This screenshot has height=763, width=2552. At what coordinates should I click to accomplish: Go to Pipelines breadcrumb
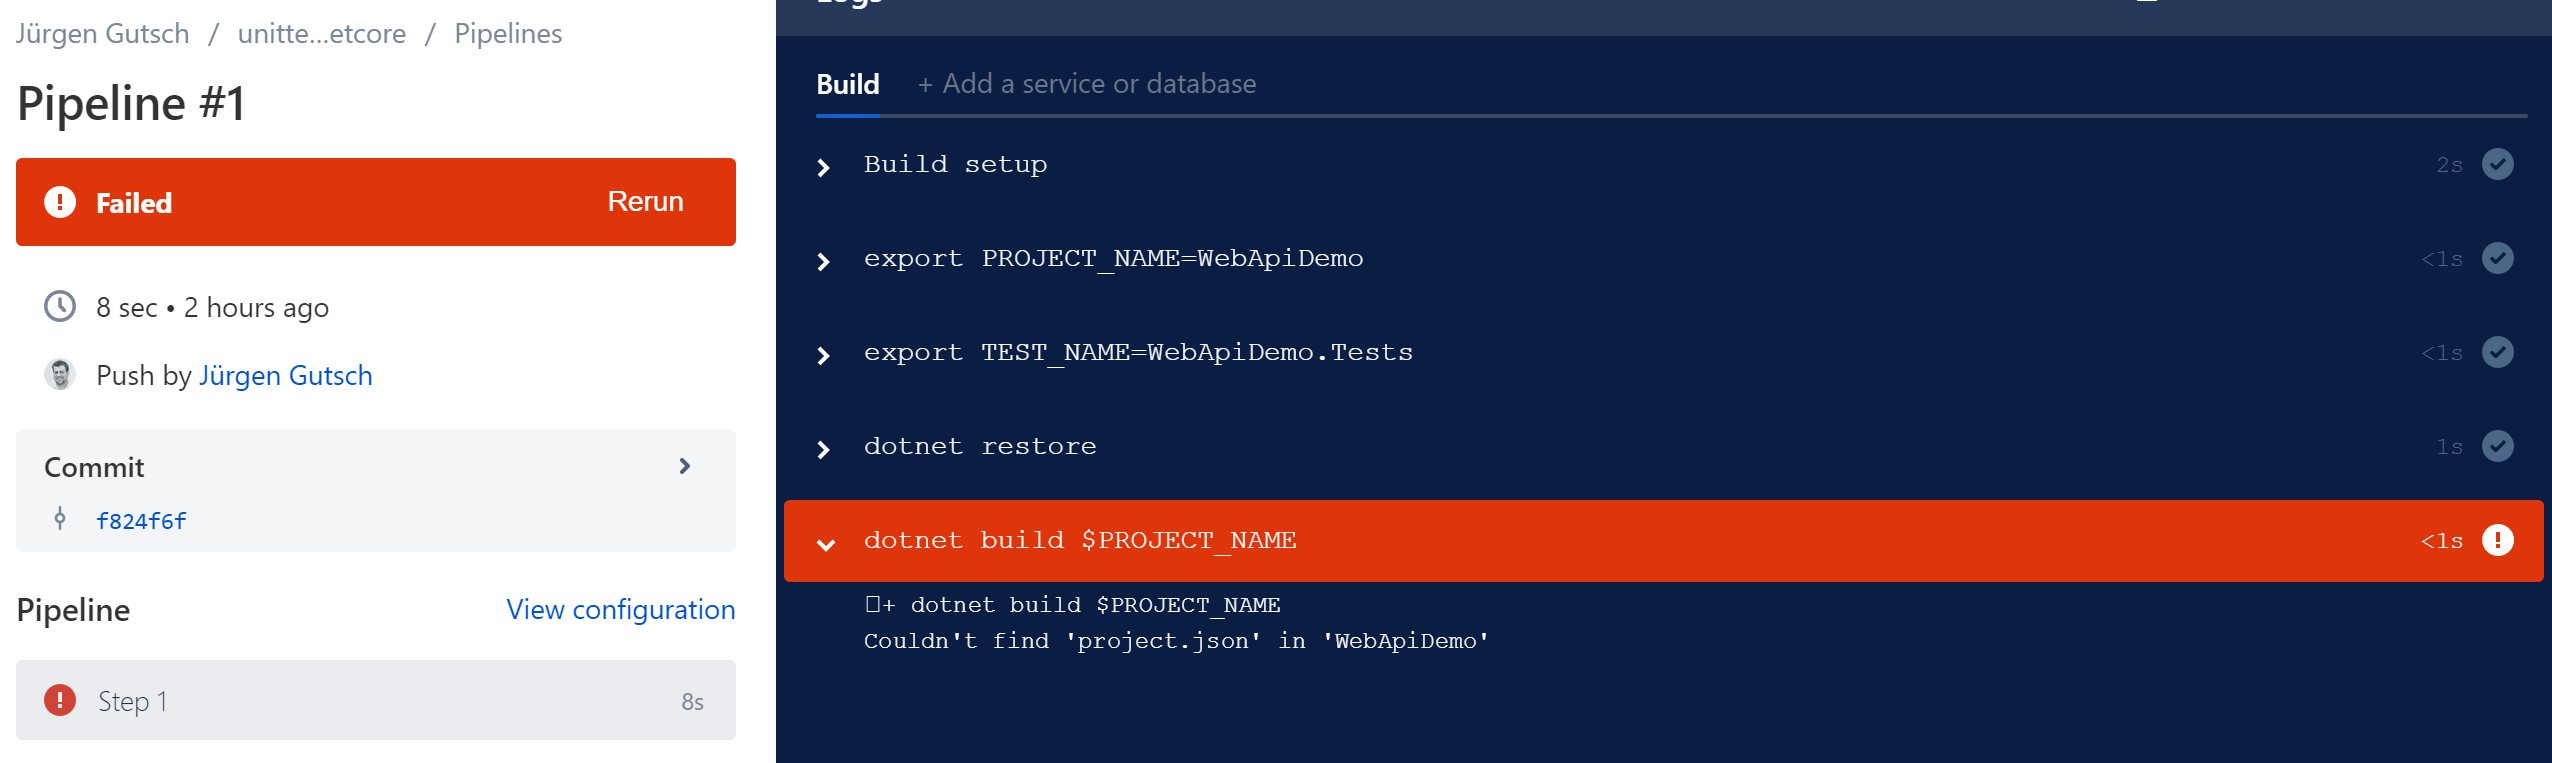pyautogui.click(x=508, y=34)
